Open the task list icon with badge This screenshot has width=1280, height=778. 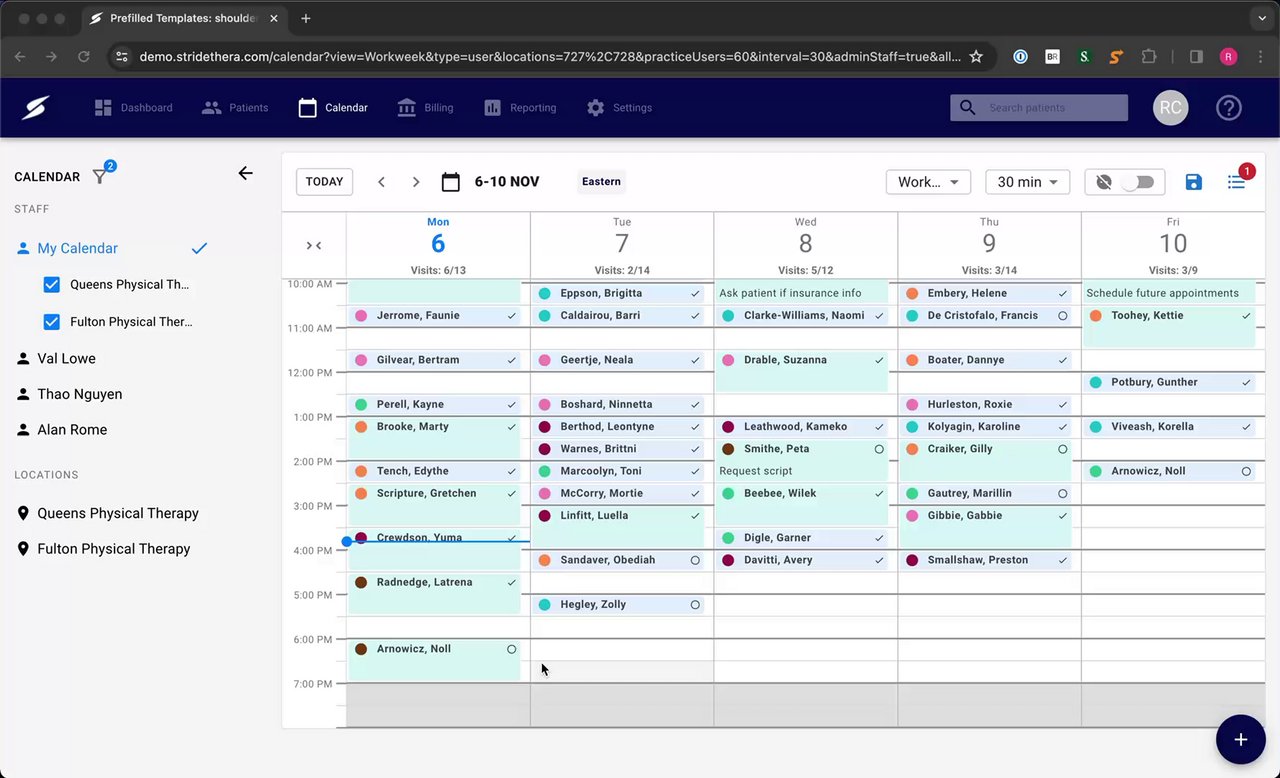click(x=1237, y=182)
